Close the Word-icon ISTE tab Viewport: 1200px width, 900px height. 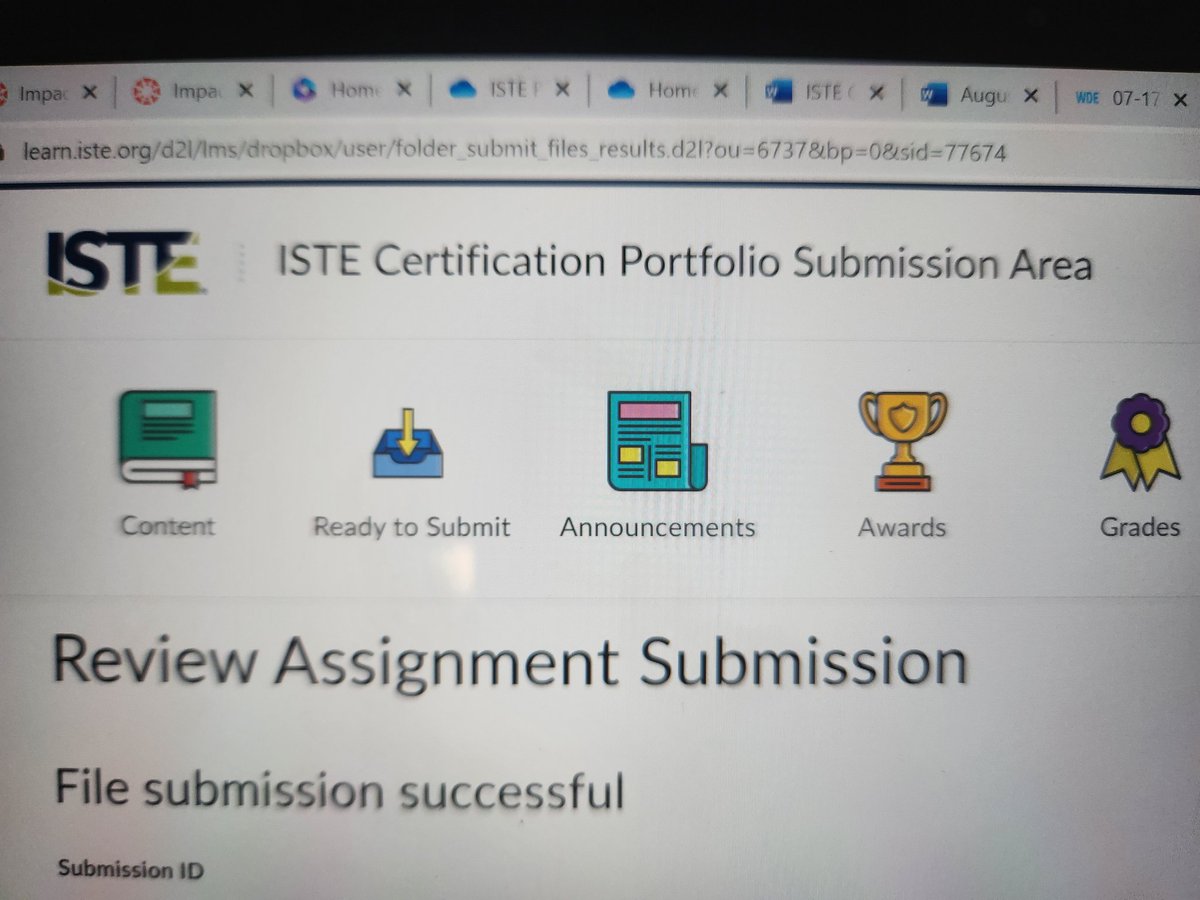point(876,94)
